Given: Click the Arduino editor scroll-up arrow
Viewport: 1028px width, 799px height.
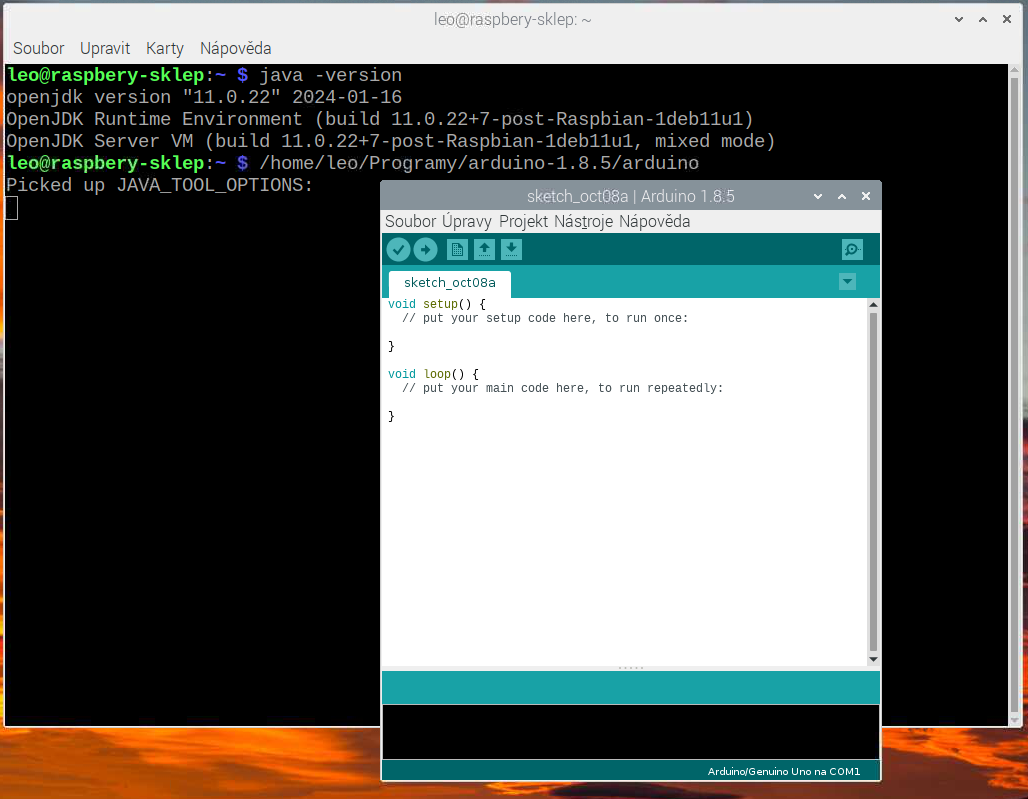Looking at the screenshot, I should (873, 305).
